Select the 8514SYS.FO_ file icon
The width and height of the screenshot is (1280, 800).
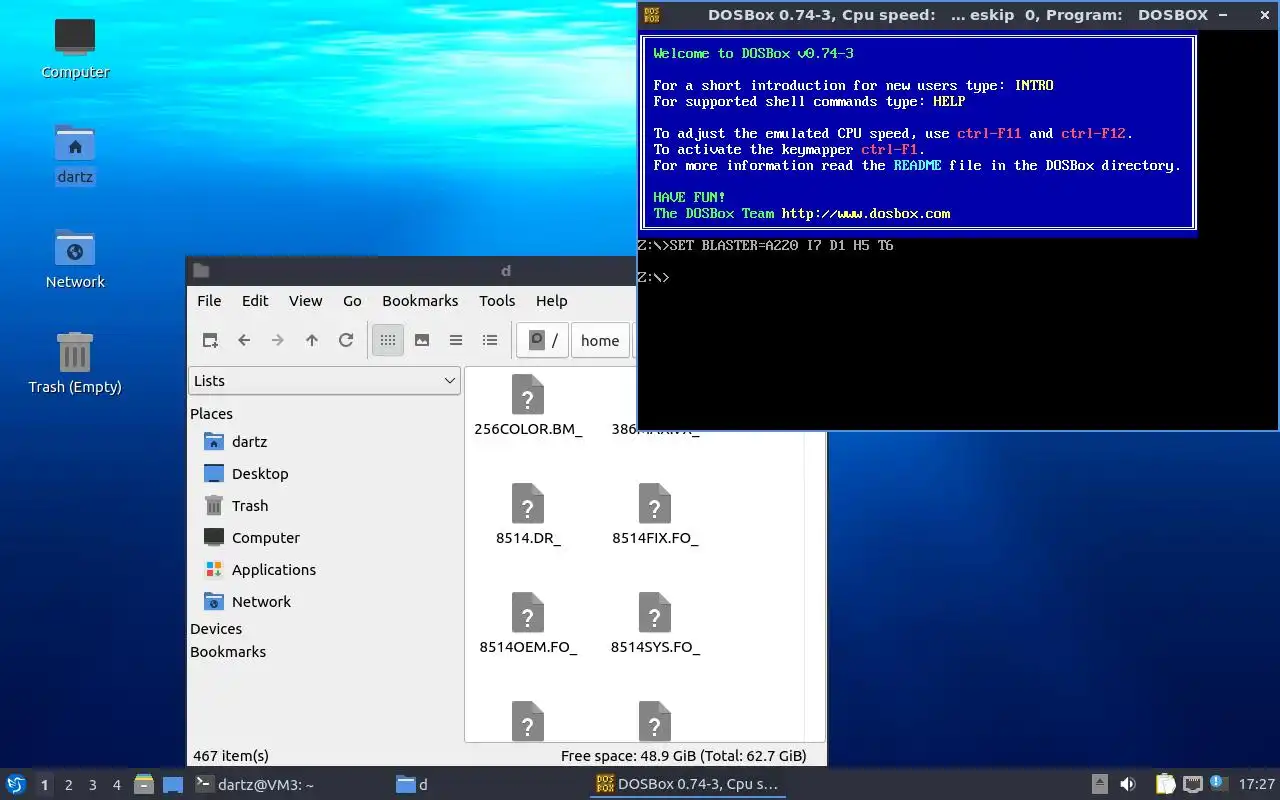pyautogui.click(x=655, y=612)
